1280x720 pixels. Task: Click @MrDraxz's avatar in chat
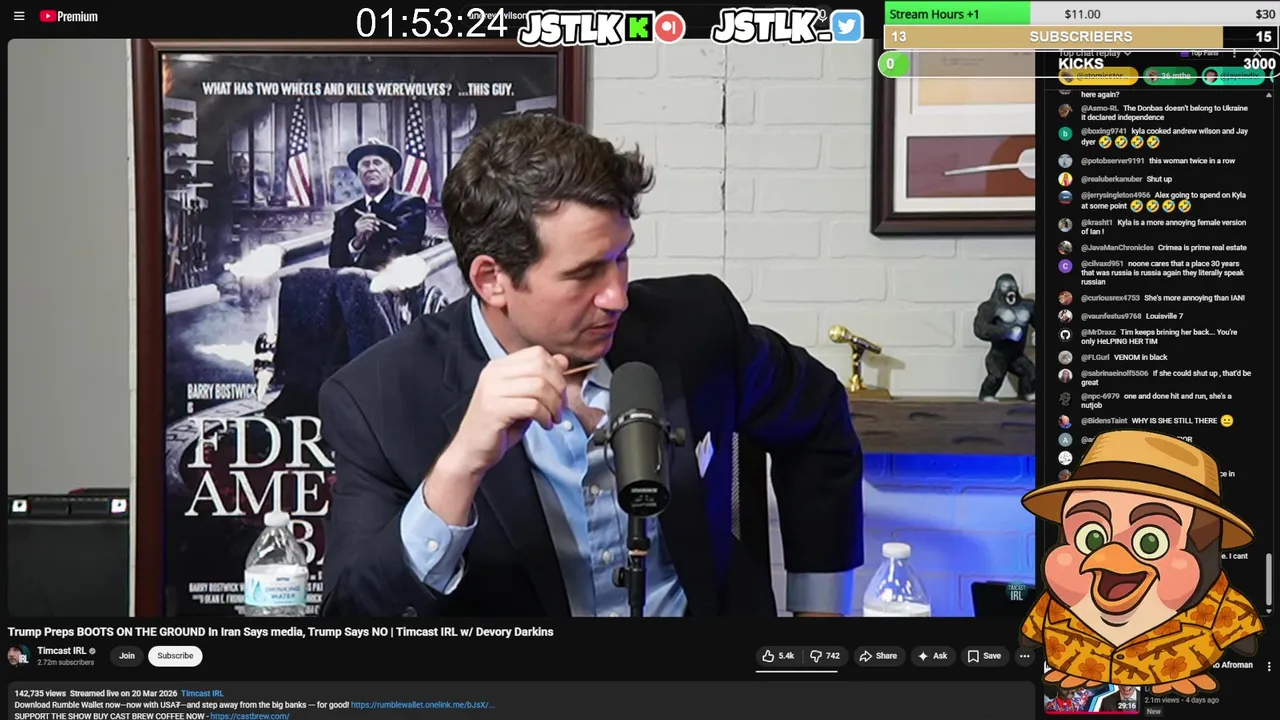click(1065, 335)
